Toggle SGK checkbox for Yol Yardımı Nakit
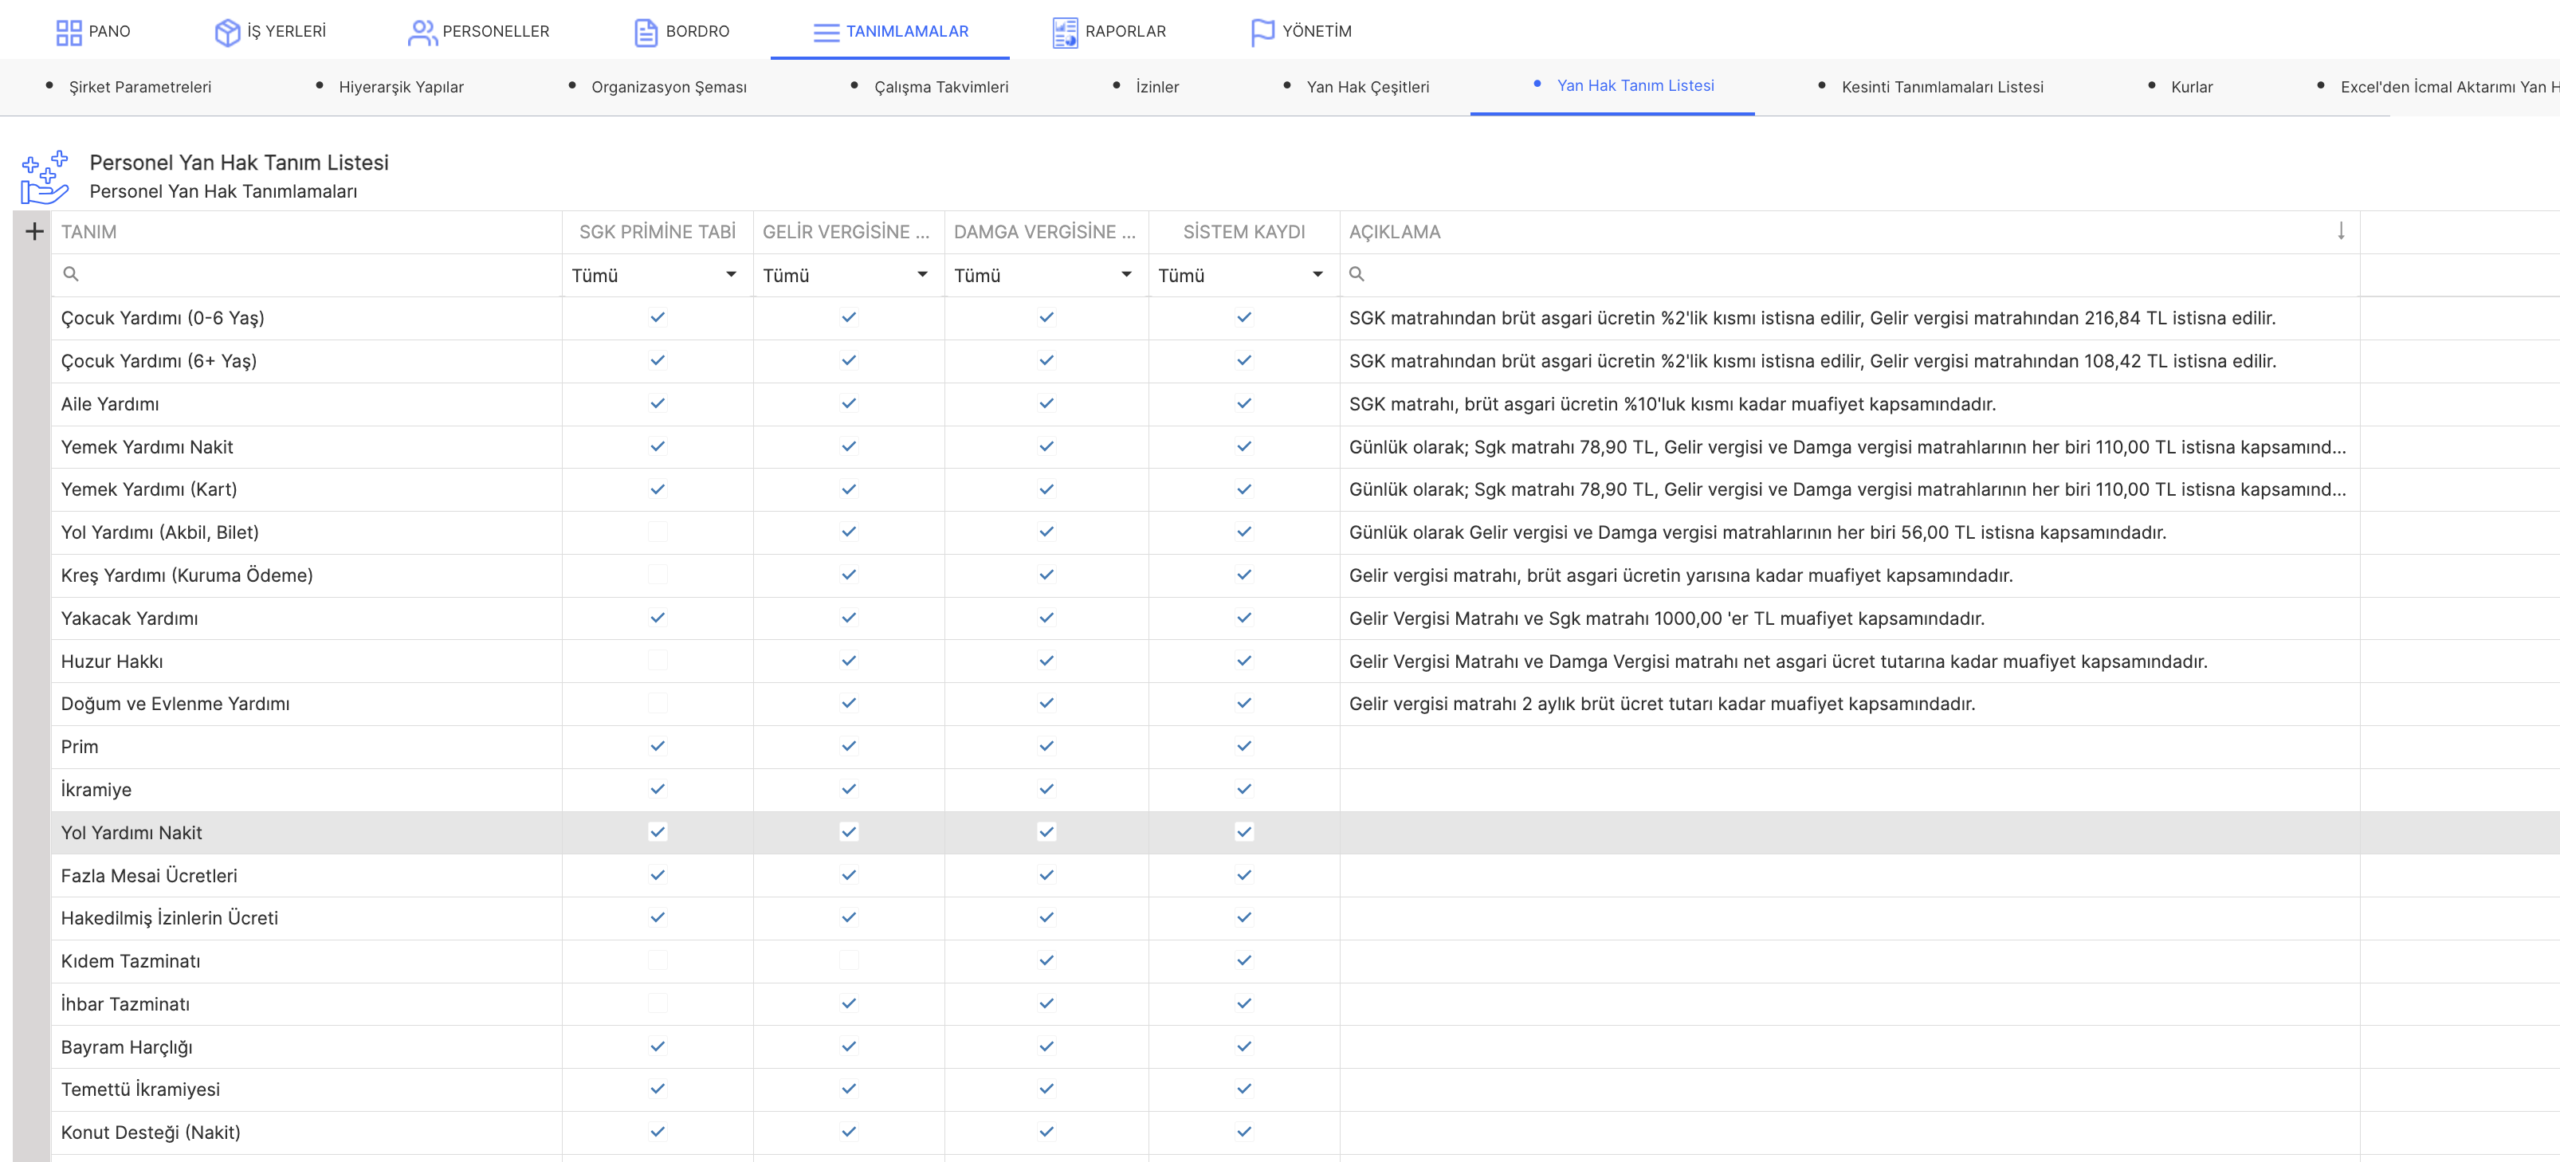 [x=657, y=832]
